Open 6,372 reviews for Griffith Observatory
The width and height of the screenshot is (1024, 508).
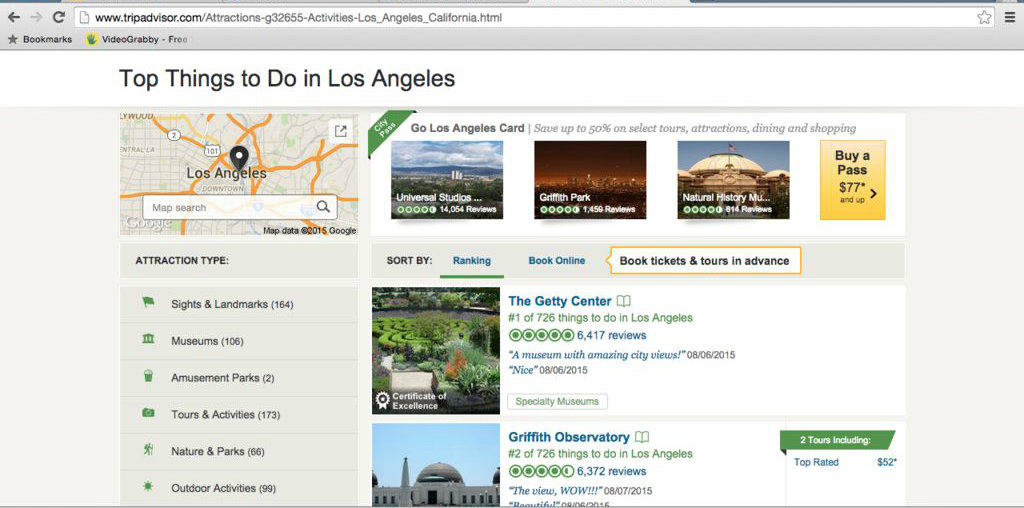[x=611, y=471]
